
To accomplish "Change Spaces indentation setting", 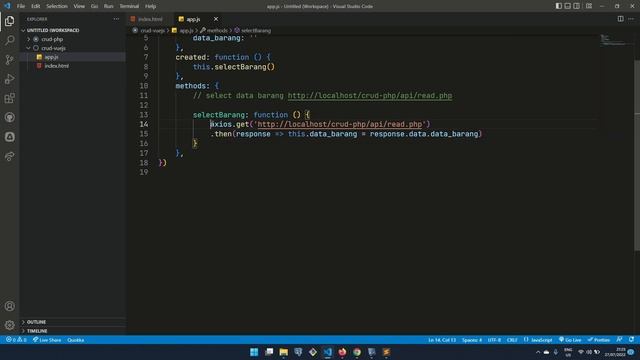I will [471, 340].
